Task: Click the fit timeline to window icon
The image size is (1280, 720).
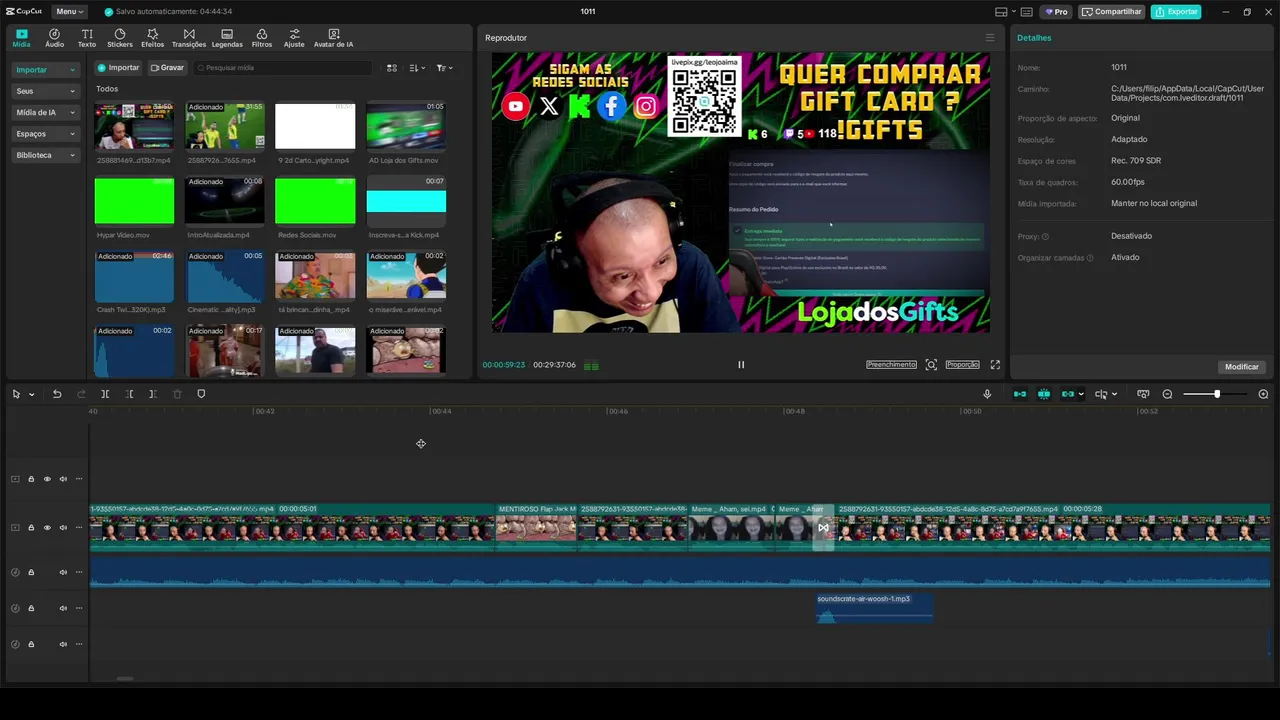Action: point(1143,394)
